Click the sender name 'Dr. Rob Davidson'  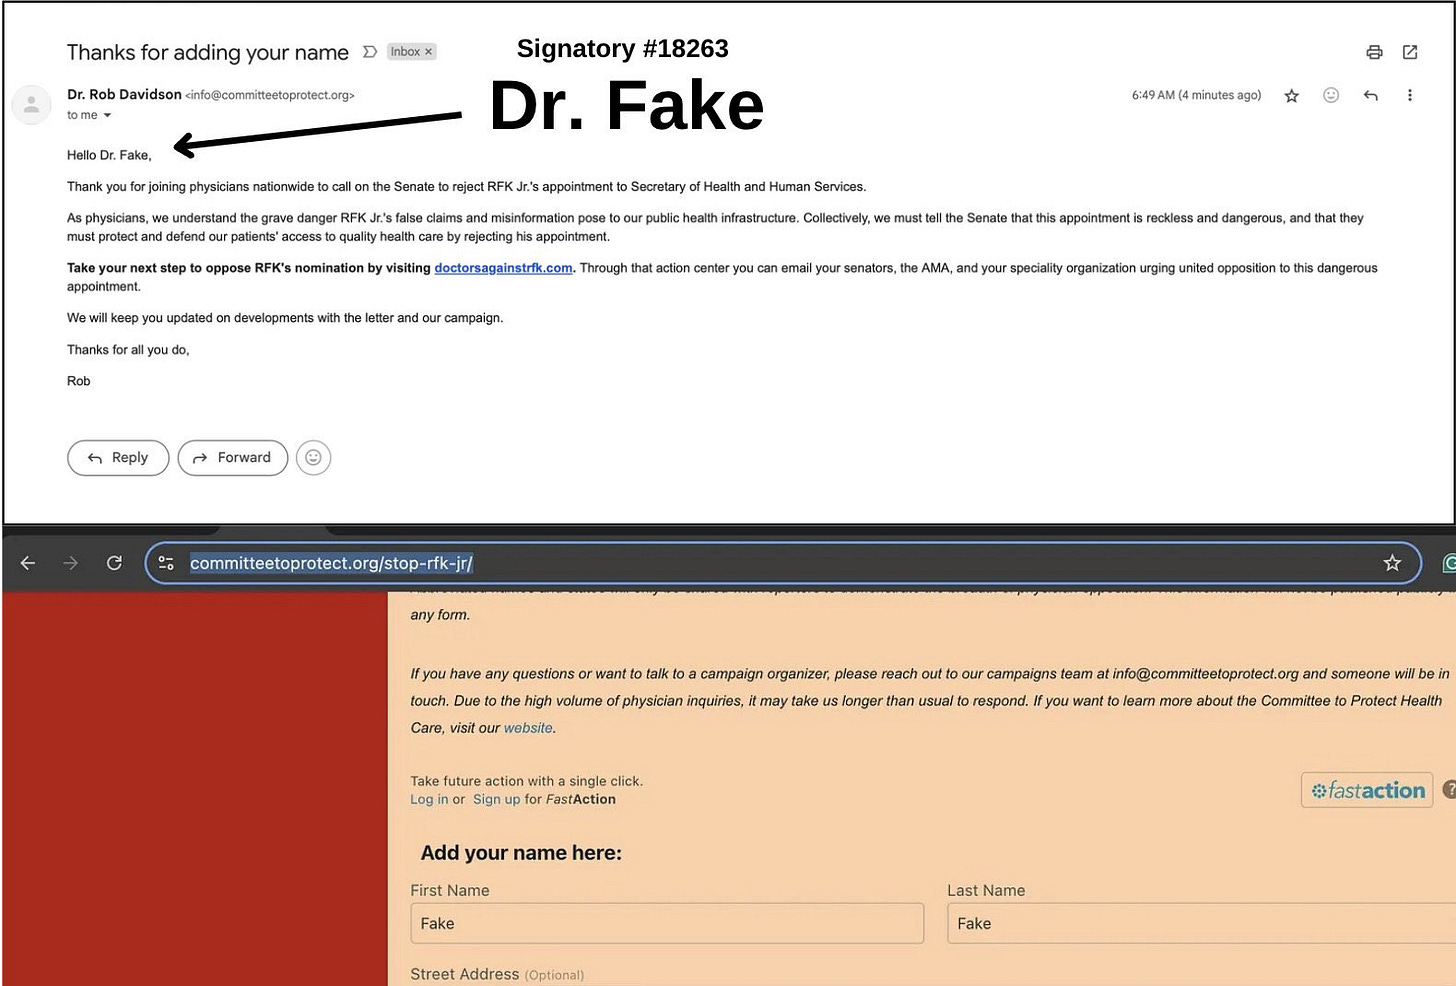click(124, 94)
